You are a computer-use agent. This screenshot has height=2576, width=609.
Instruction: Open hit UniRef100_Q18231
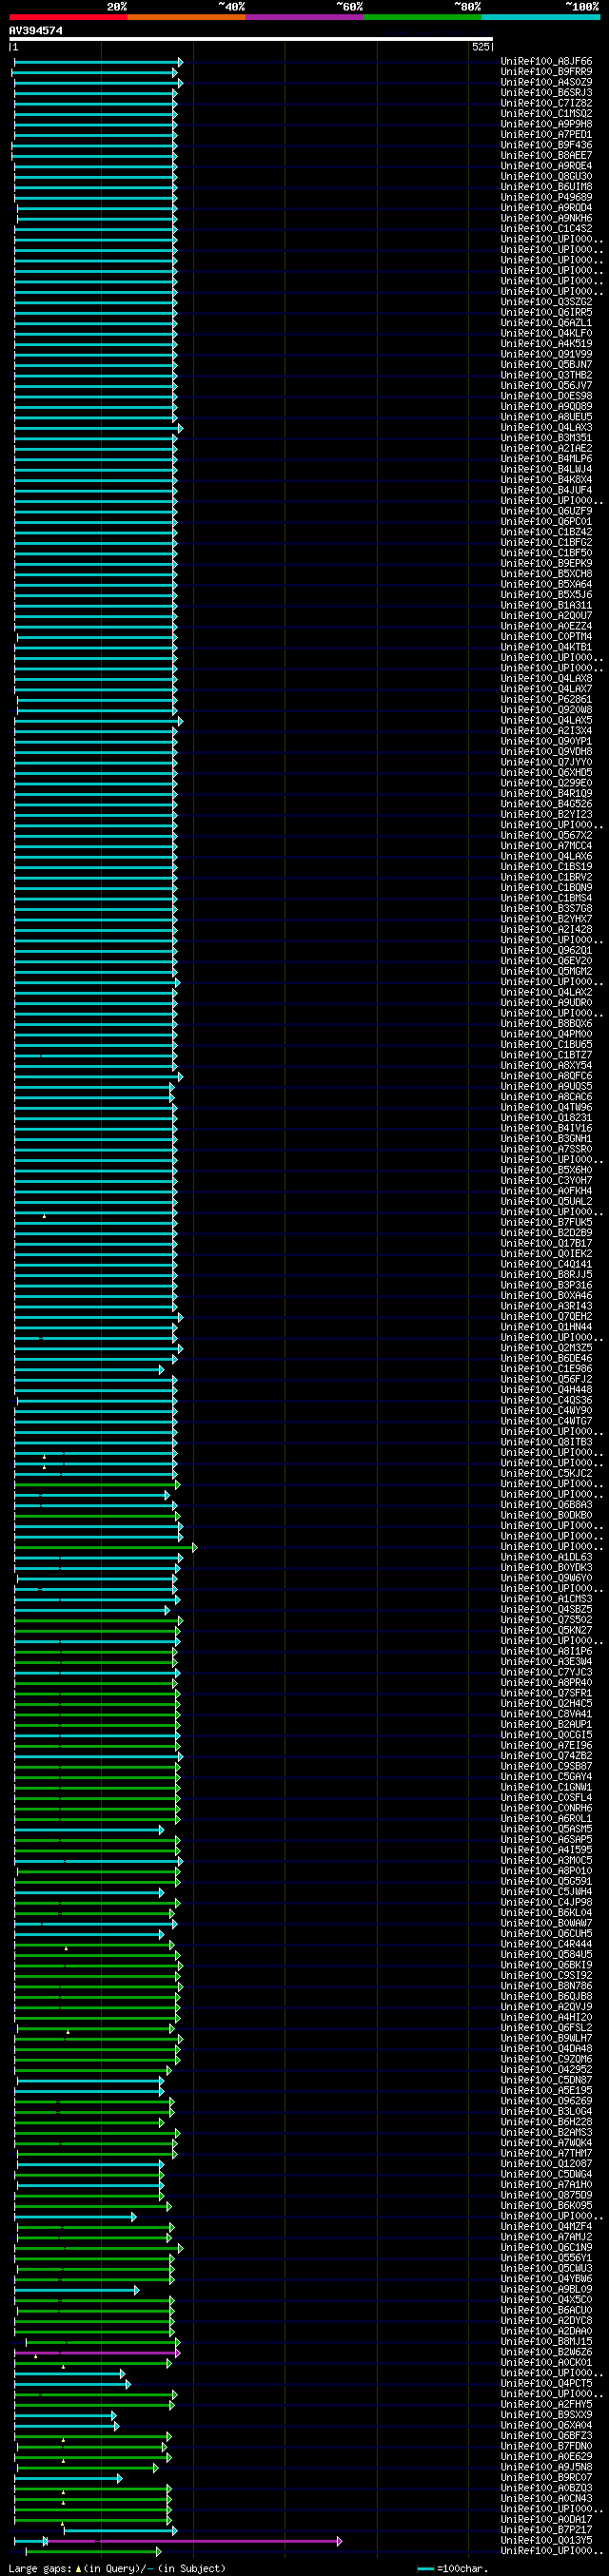pyautogui.click(x=546, y=1118)
